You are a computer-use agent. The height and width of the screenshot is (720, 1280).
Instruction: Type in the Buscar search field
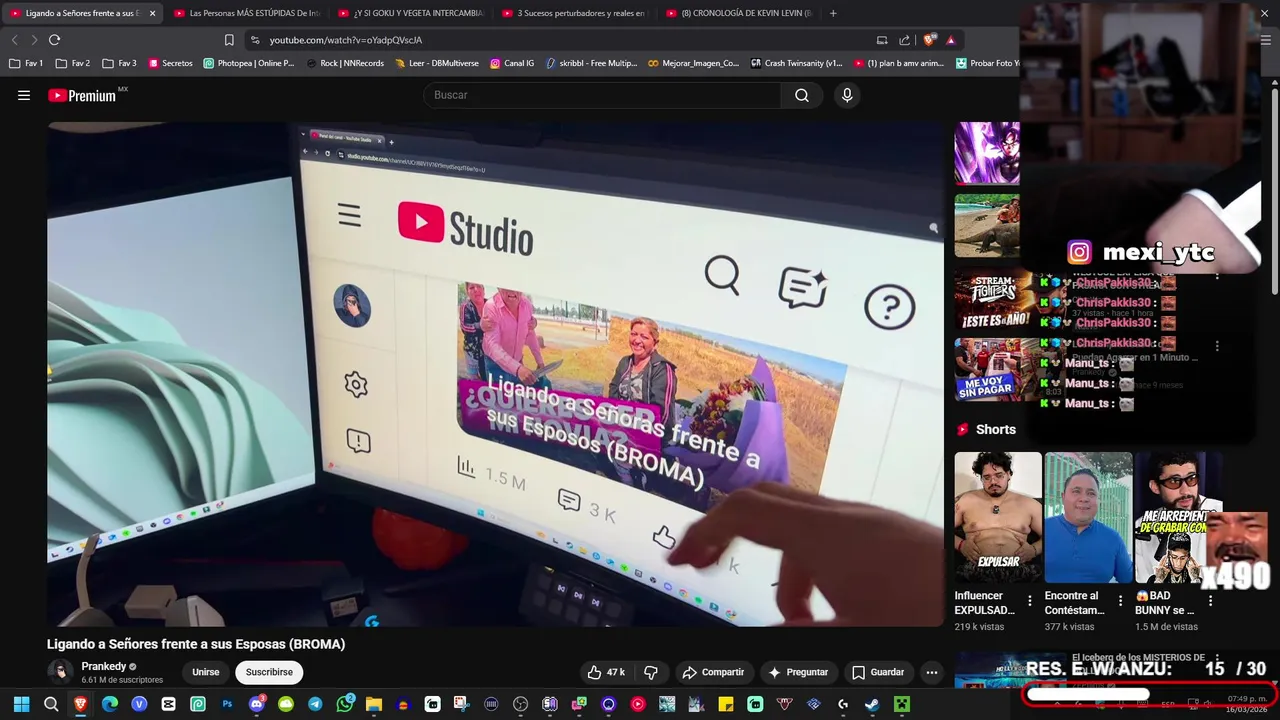coord(602,95)
